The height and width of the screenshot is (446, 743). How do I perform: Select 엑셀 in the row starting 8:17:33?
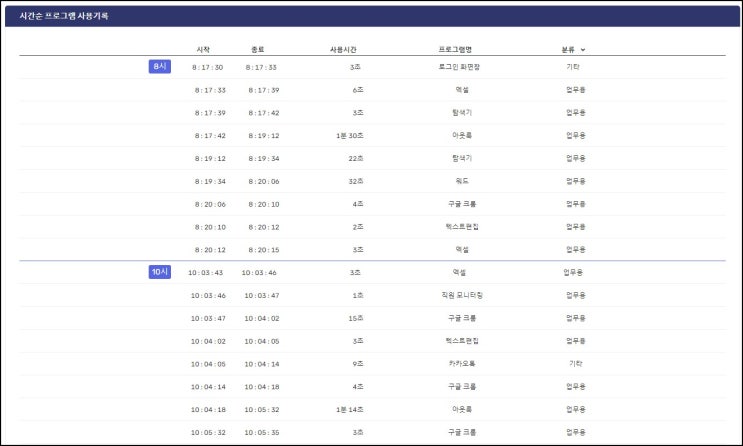click(462, 90)
